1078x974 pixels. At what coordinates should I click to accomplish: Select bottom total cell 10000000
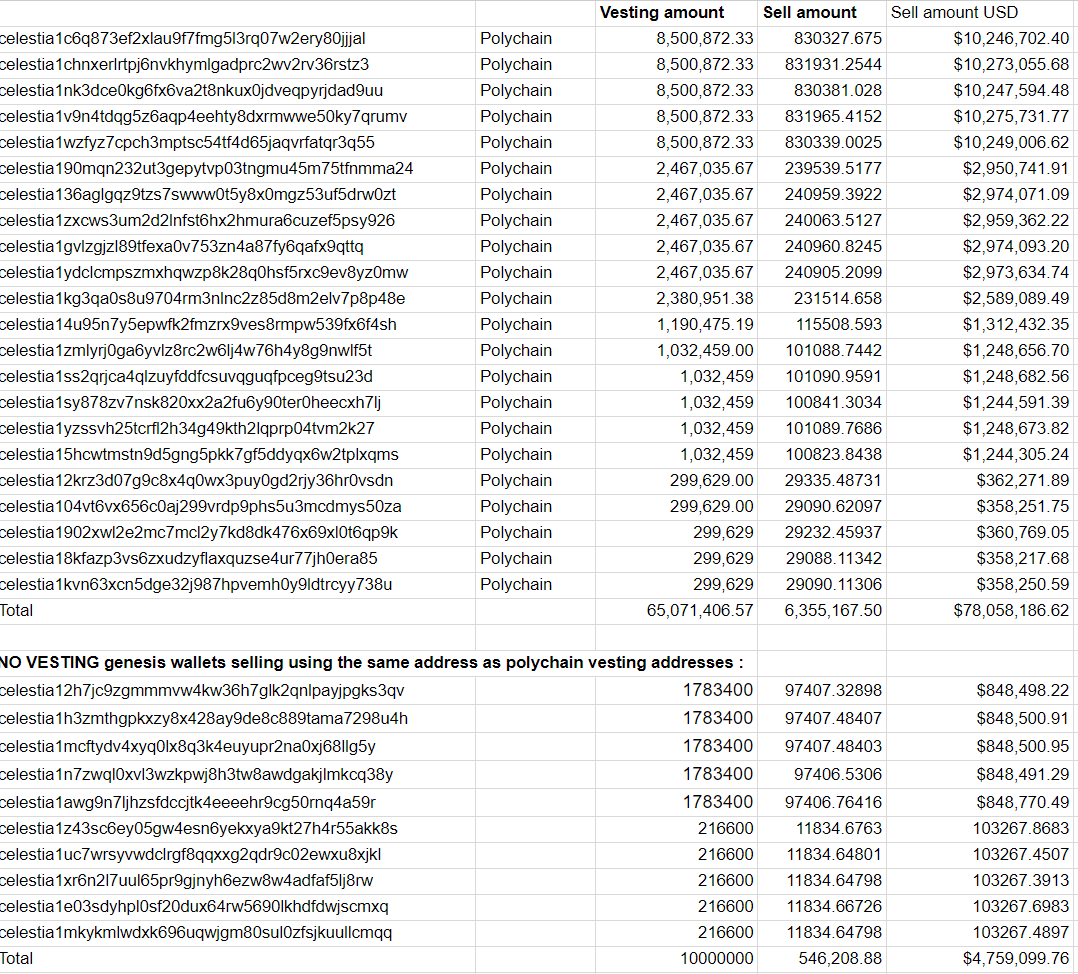pyautogui.click(x=716, y=959)
